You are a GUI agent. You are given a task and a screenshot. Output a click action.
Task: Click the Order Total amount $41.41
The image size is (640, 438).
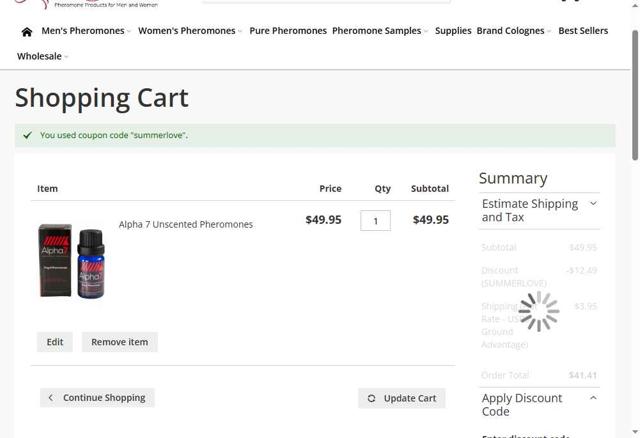[x=583, y=375]
